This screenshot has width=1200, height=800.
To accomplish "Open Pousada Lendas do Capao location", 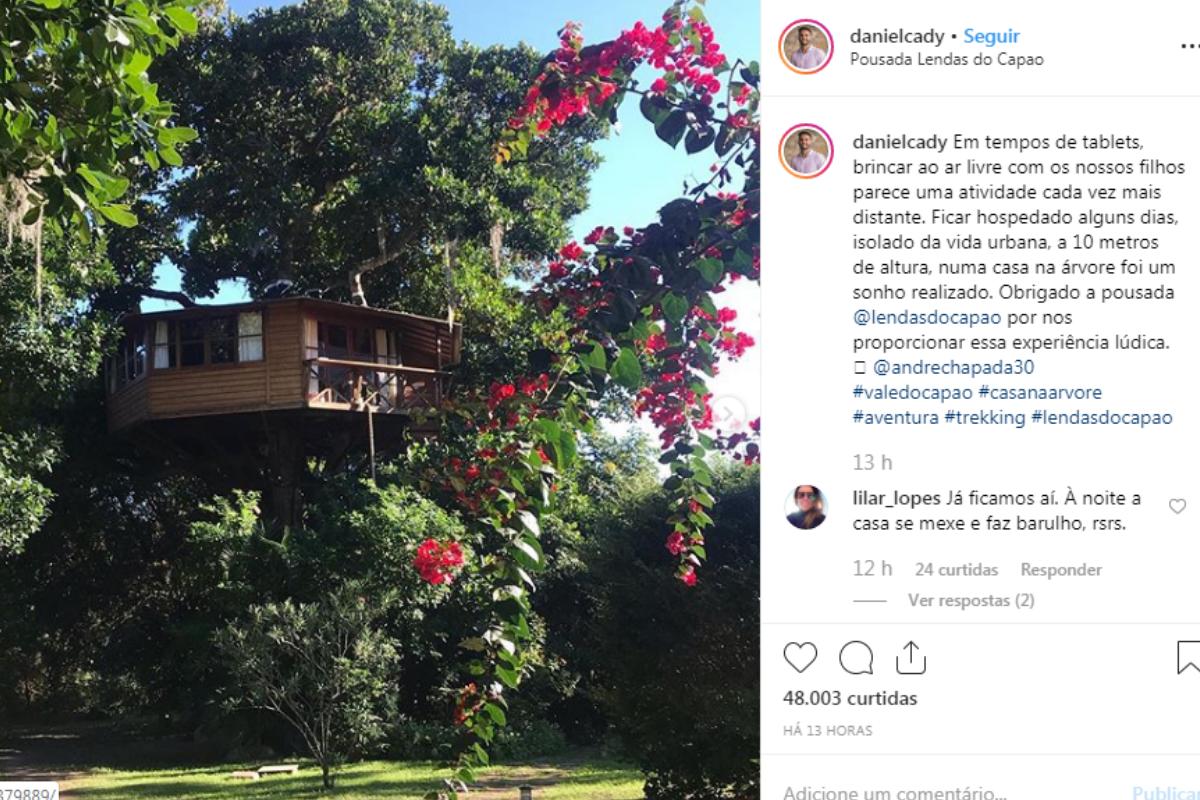I will coord(947,59).
